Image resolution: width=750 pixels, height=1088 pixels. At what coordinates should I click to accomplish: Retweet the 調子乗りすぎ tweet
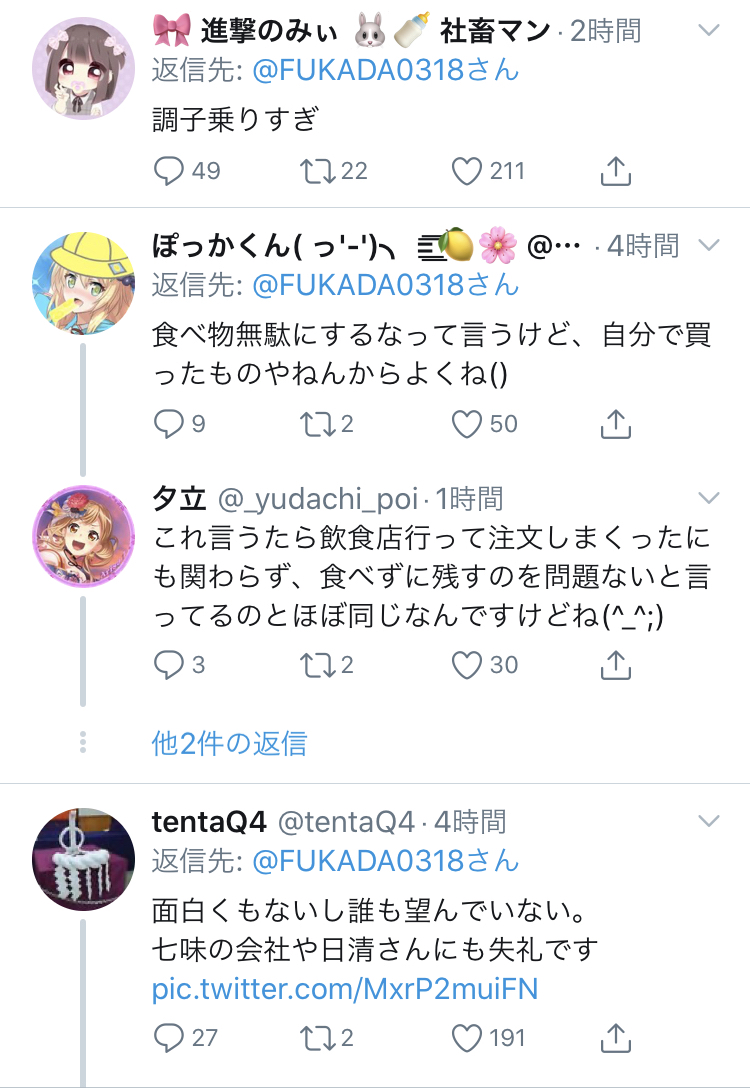318,171
